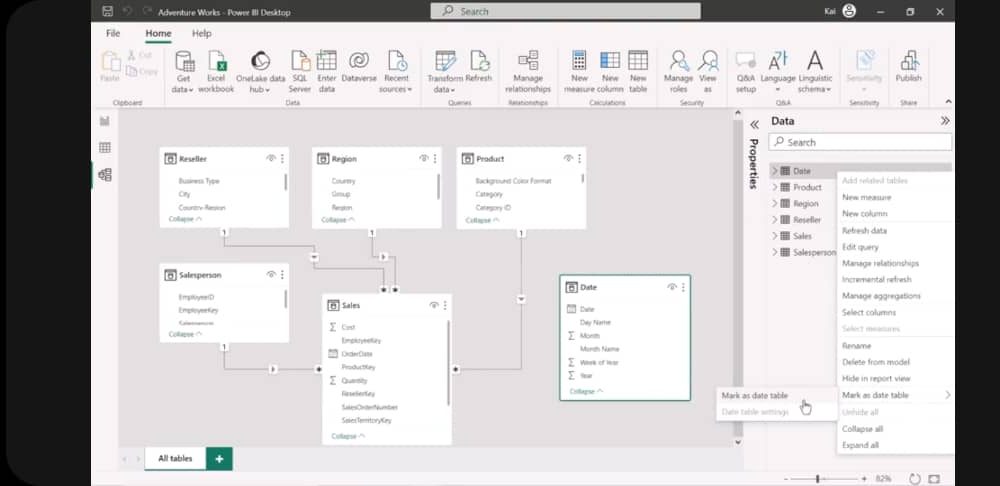
Task: Open Recent sources
Action: click(x=396, y=72)
